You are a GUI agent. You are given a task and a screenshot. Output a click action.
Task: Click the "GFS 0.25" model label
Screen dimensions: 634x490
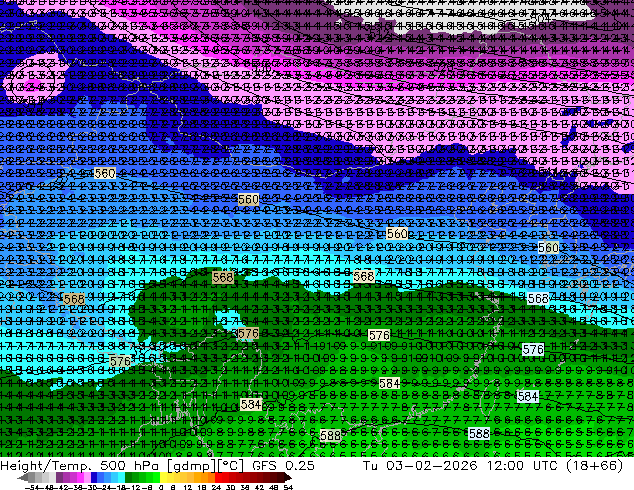pyautogui.click(x=283, y=465)
